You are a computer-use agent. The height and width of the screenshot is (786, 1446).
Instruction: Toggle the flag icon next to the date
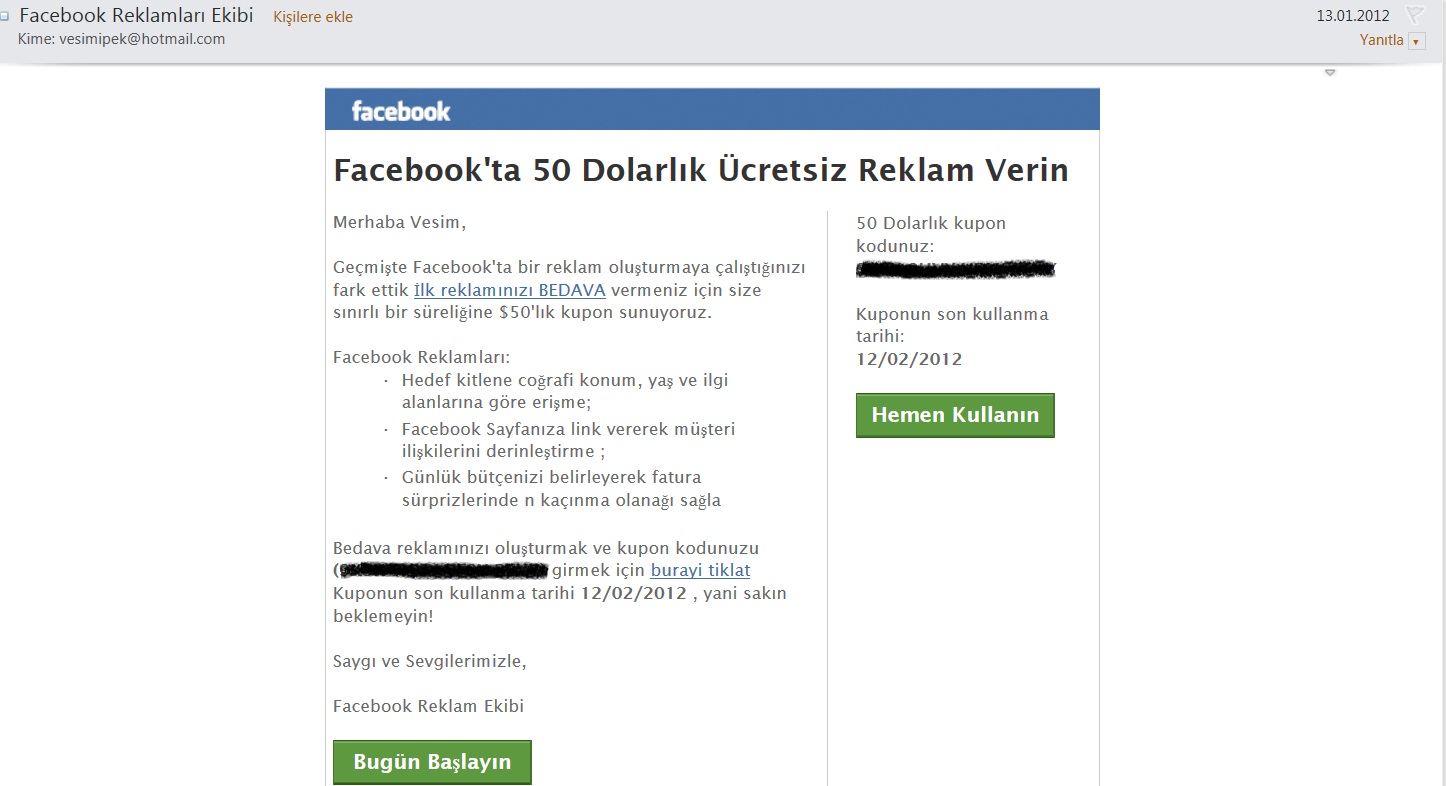[x=1414, y=15]
